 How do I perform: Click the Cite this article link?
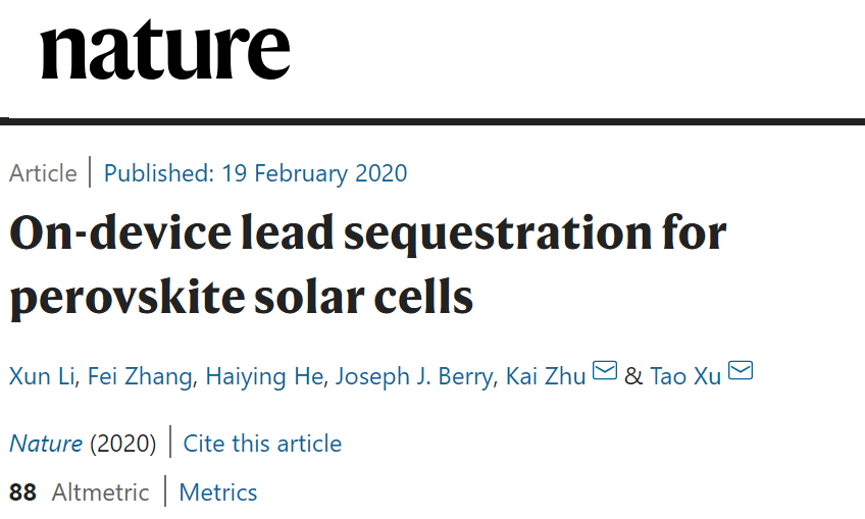[262, 443]
